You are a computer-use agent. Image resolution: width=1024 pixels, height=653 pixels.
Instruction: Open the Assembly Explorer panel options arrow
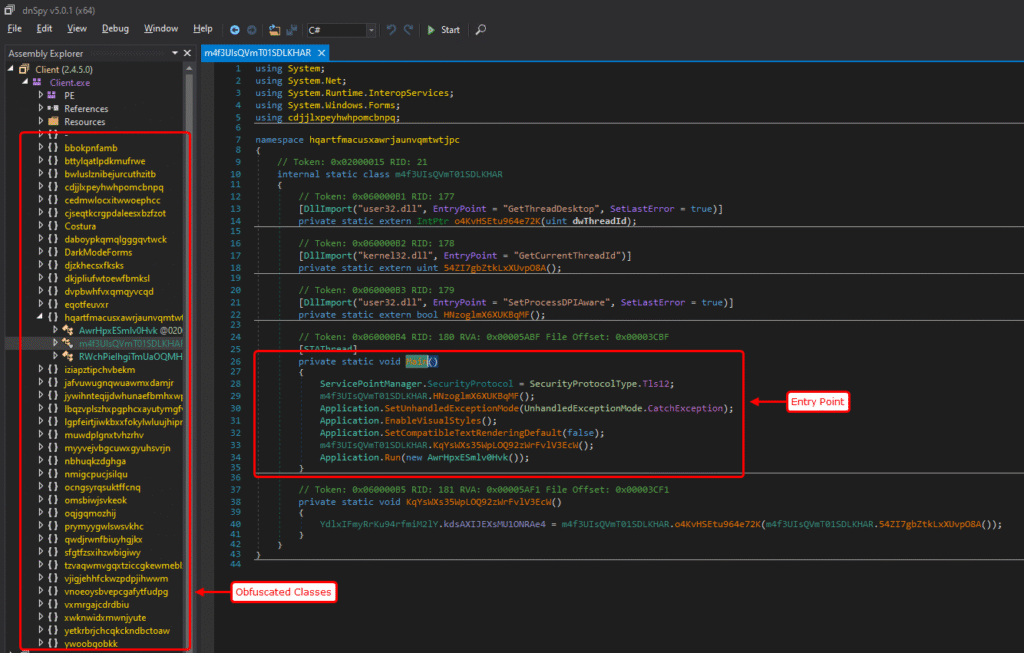coord(174,53)
